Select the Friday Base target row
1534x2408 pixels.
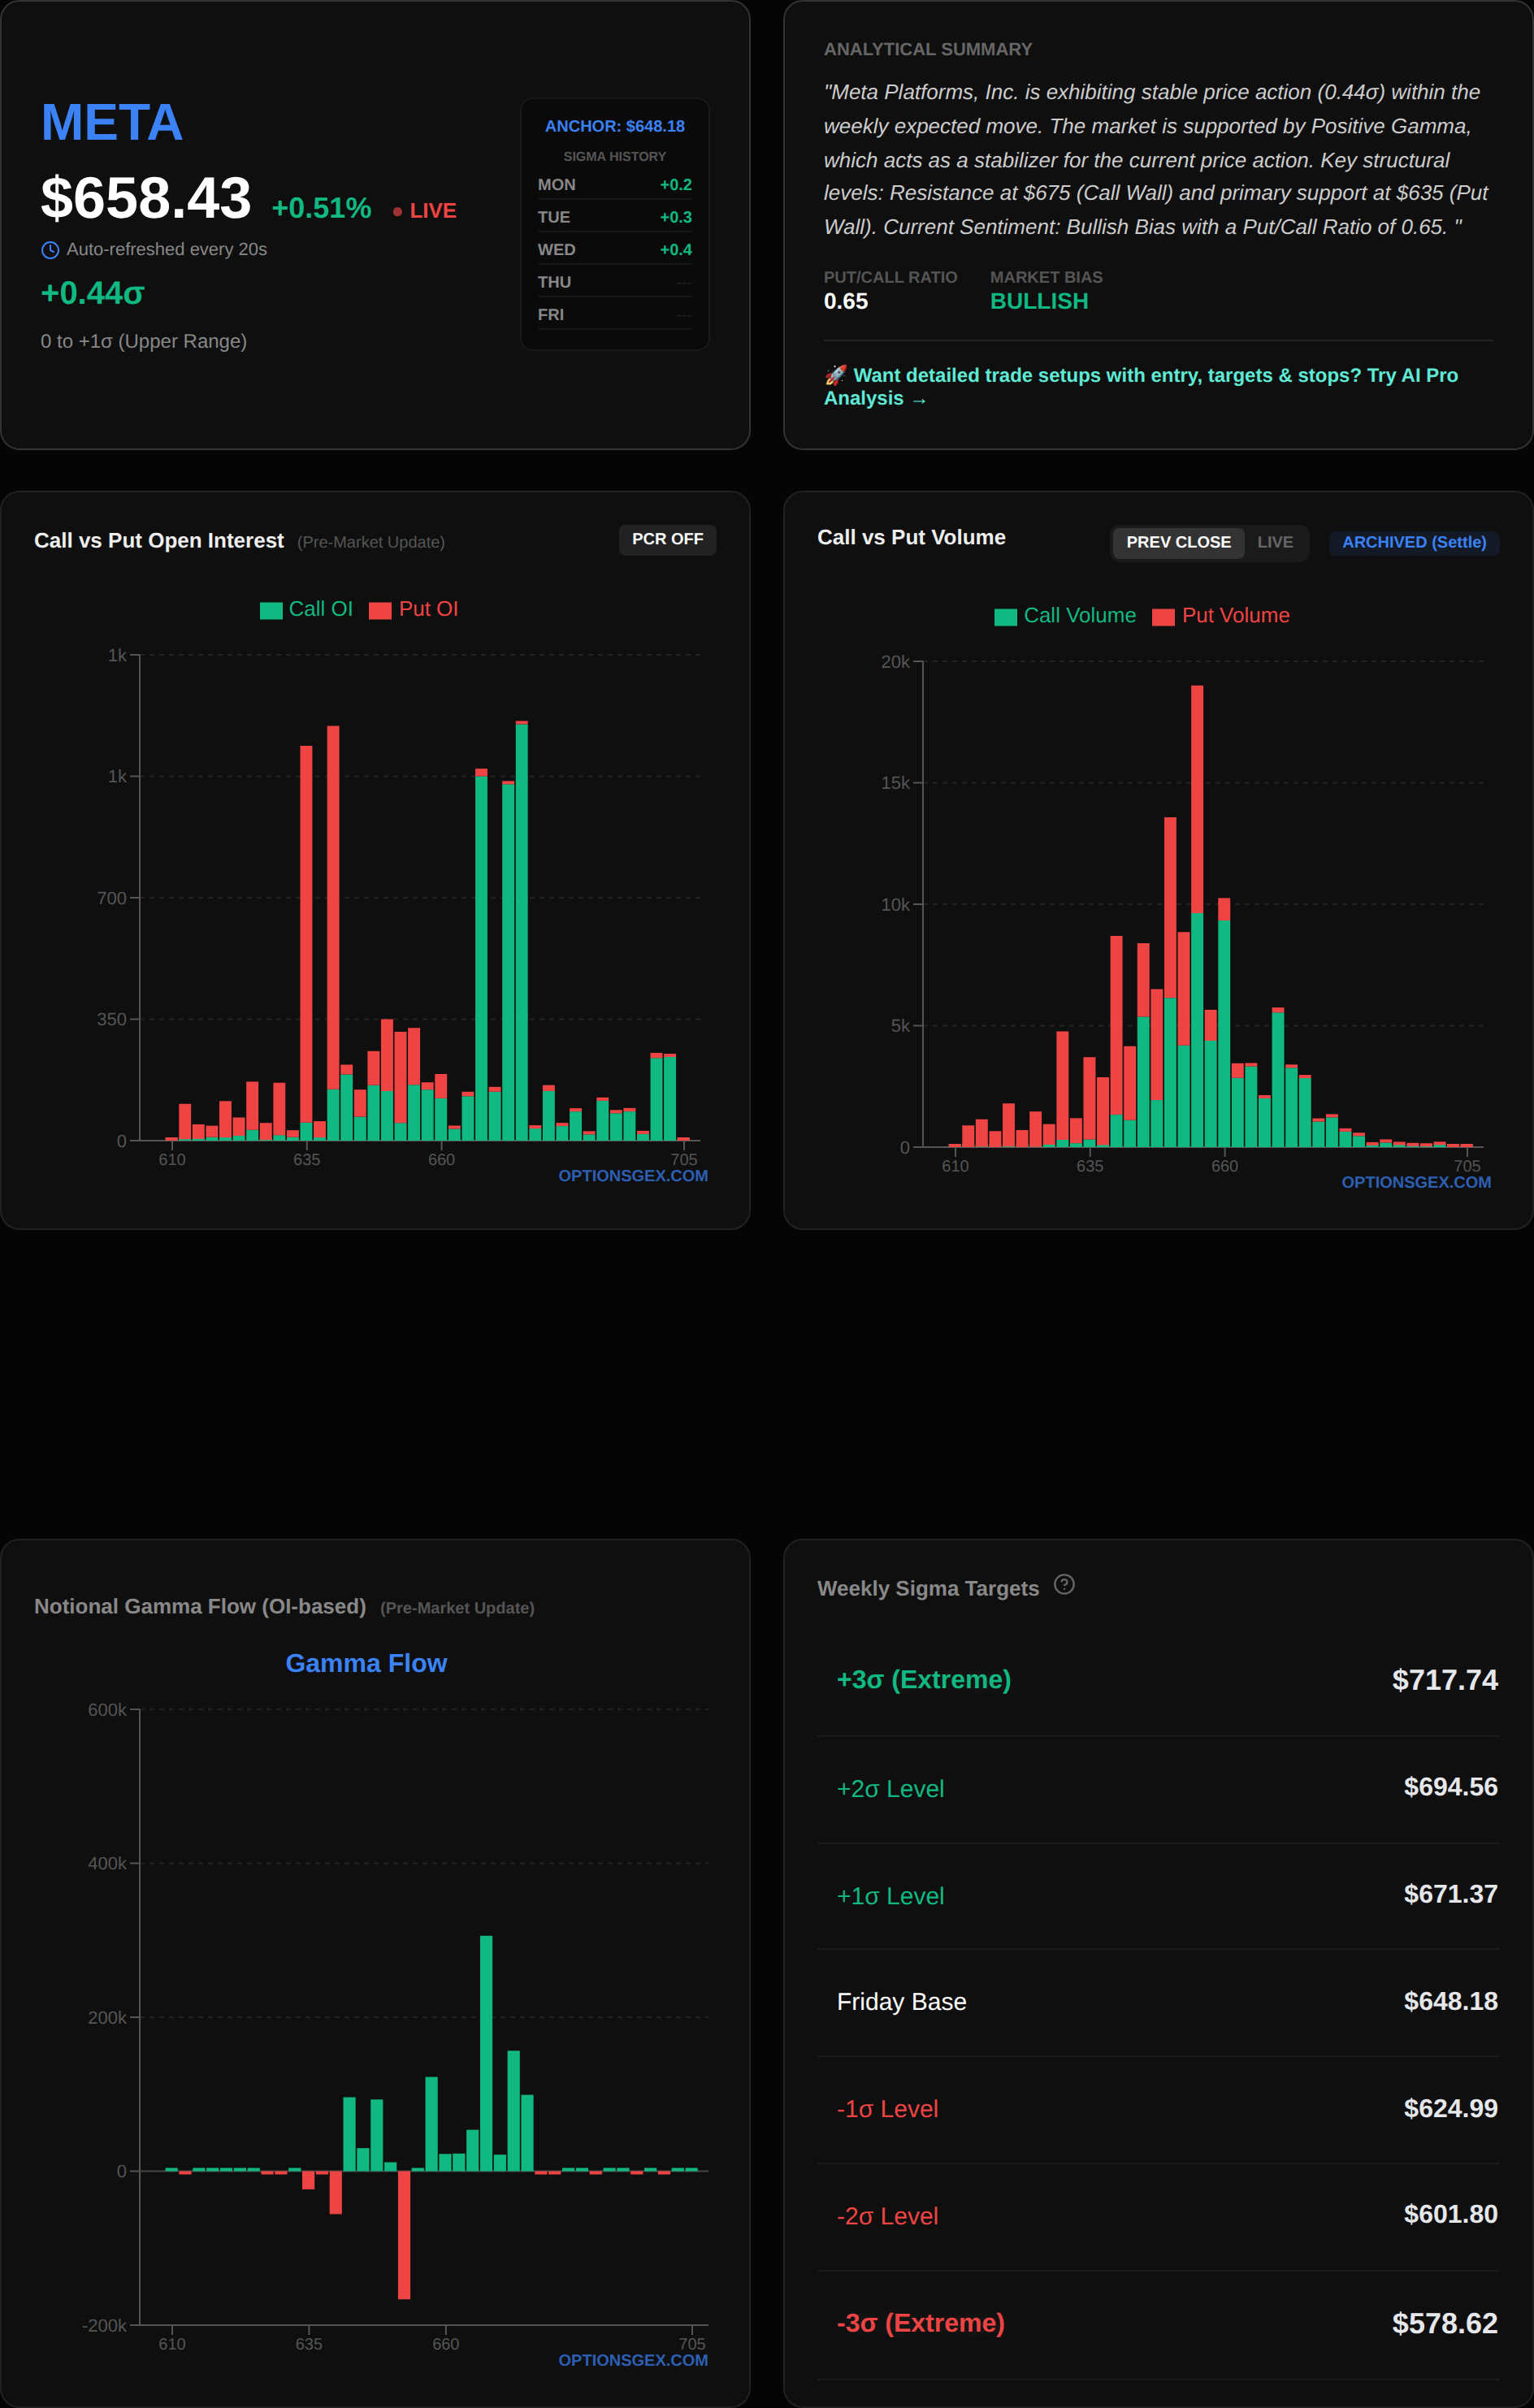pyautogui.click(x=1158, y=2001)
